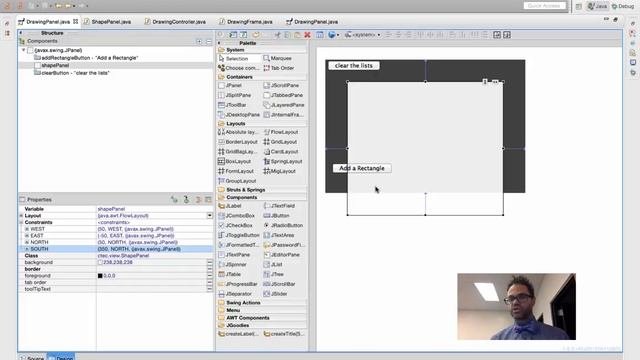Image resolution: width=640 pixels, height=360 pixels.
Task: Switch to the Debug perspective
Action: pos(623,6)
